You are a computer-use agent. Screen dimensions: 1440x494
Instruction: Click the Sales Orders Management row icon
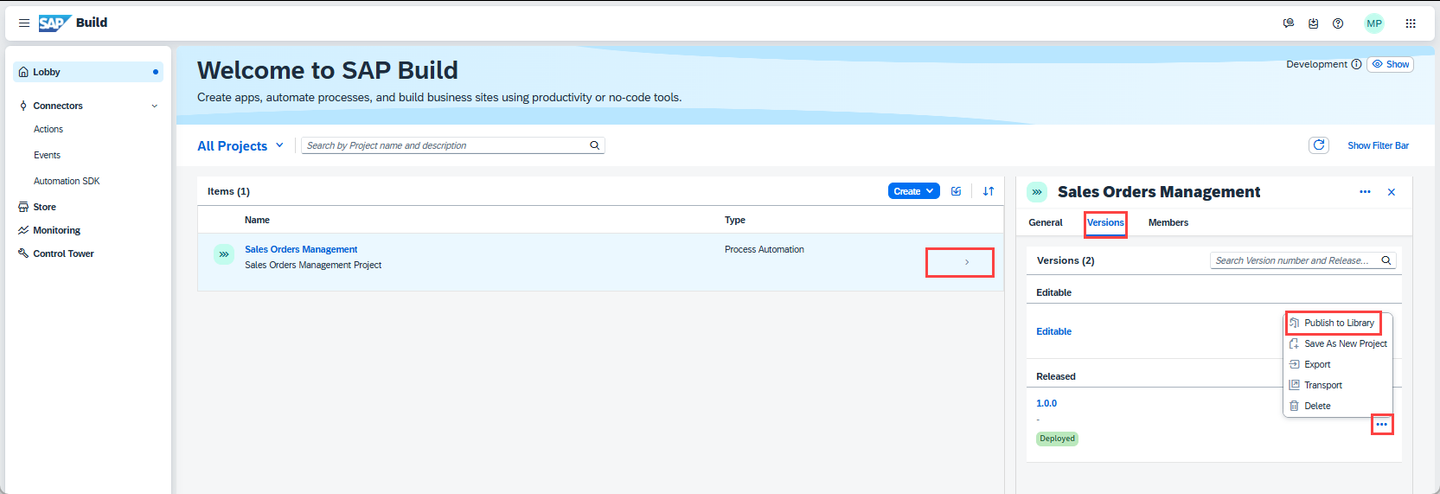(x=224, y=255)
